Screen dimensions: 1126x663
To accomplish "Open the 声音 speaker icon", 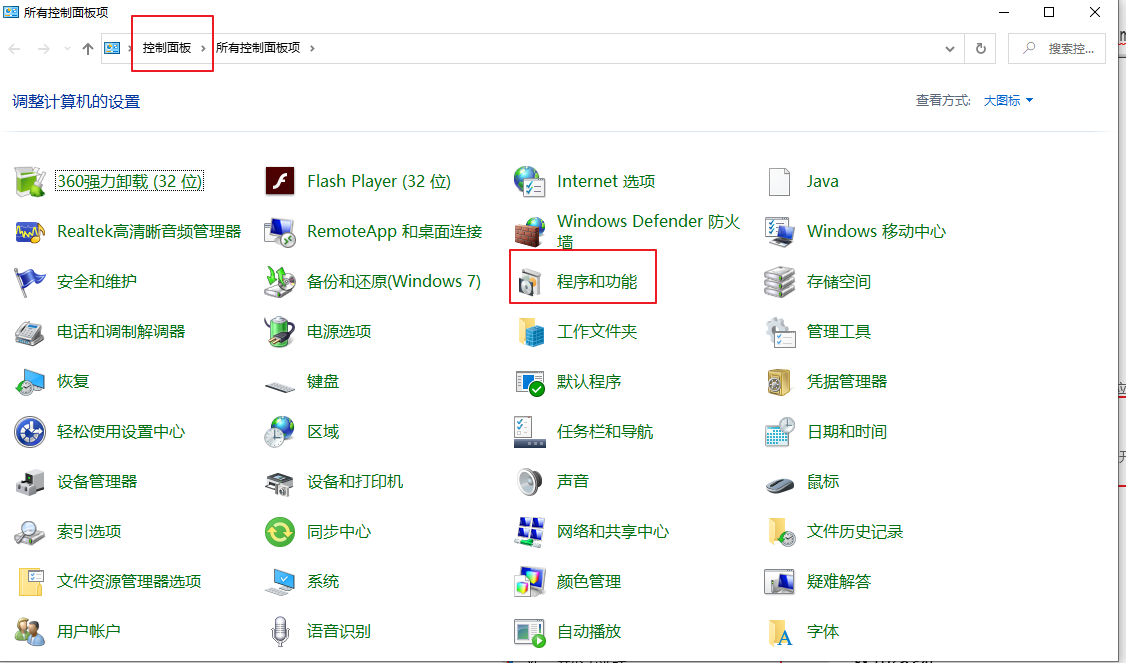I will tap(530, 482).
